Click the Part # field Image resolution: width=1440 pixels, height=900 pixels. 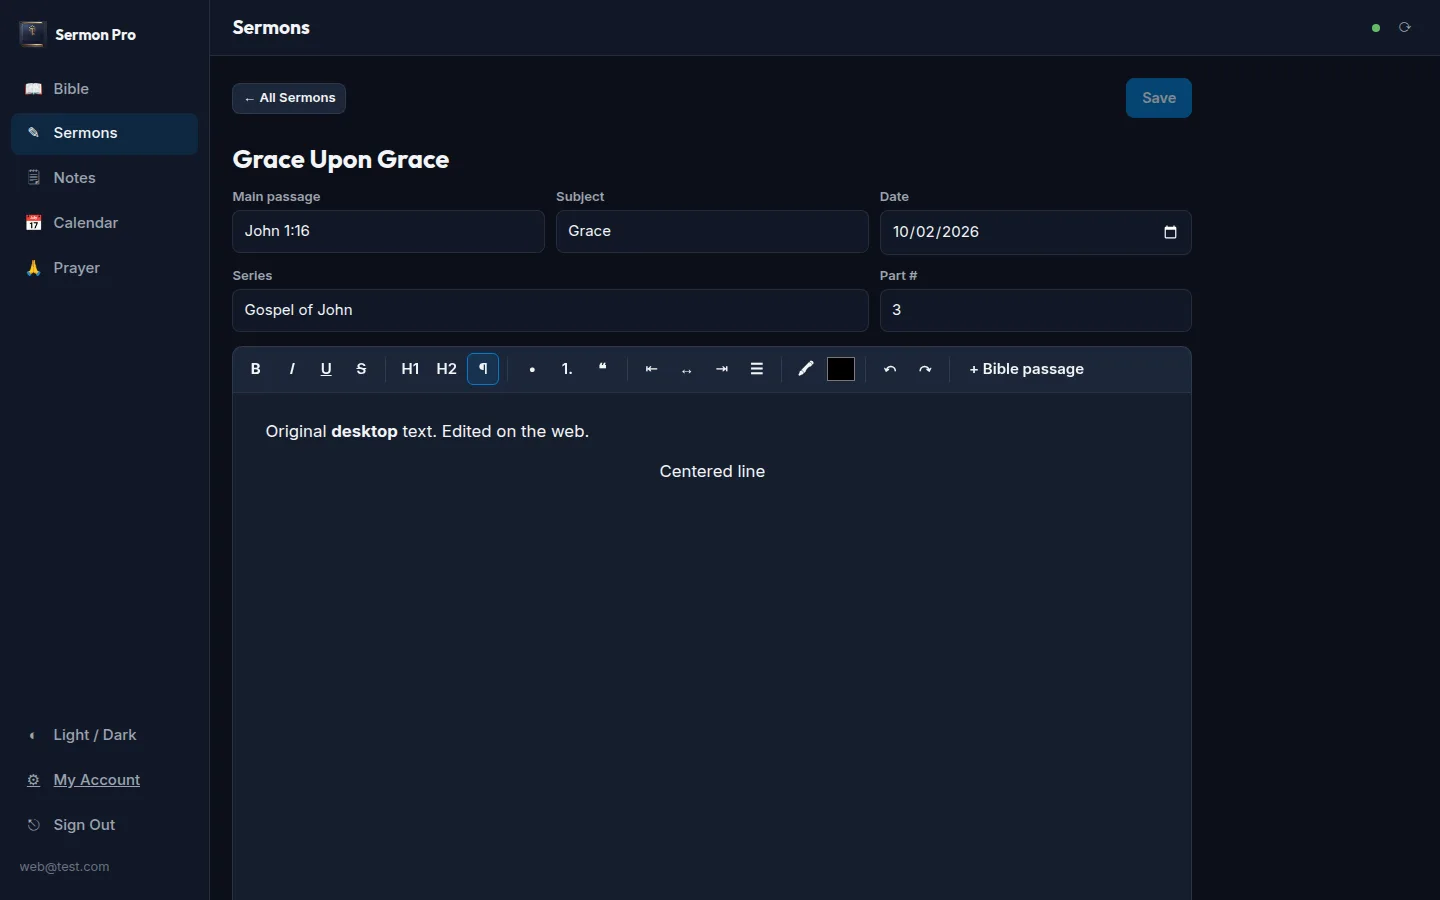coord(1036,310)
